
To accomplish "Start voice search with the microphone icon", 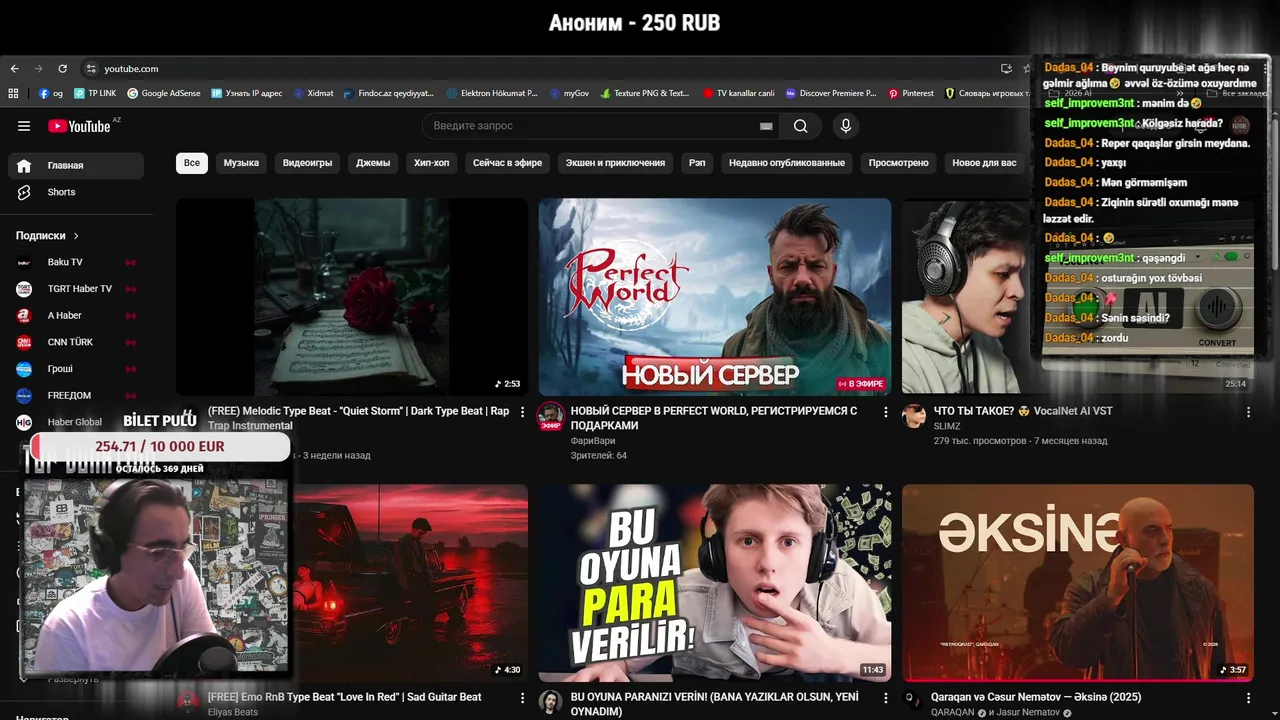I will tap(846, 126).
